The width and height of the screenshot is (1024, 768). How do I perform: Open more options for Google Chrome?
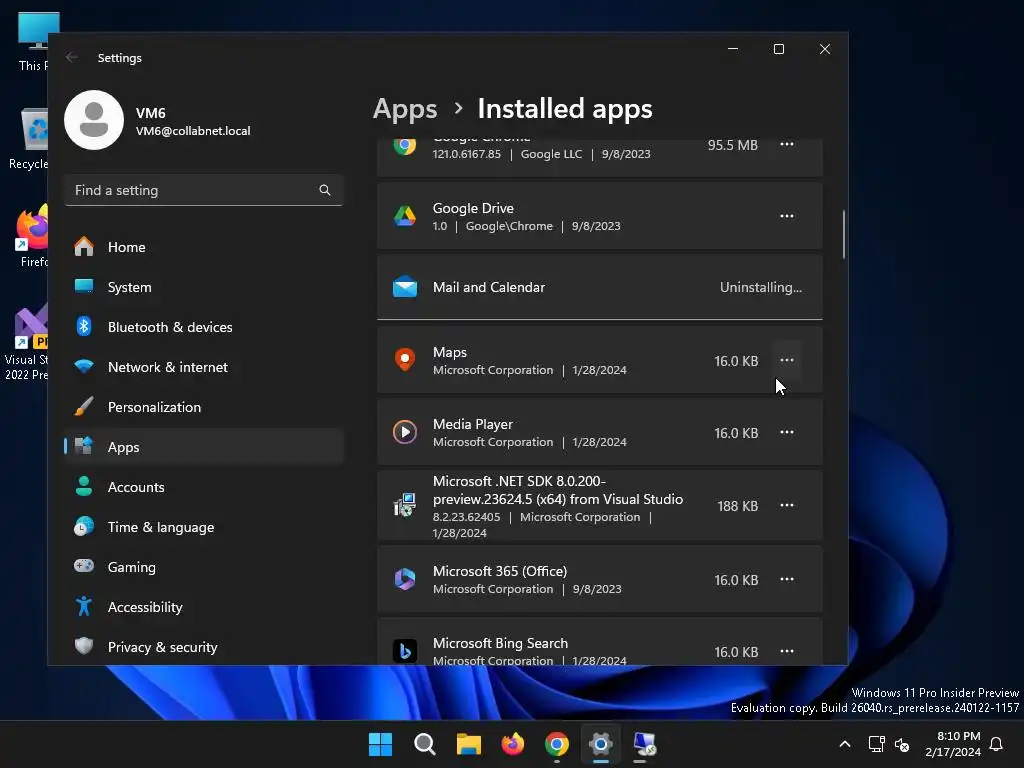[787, 144]
